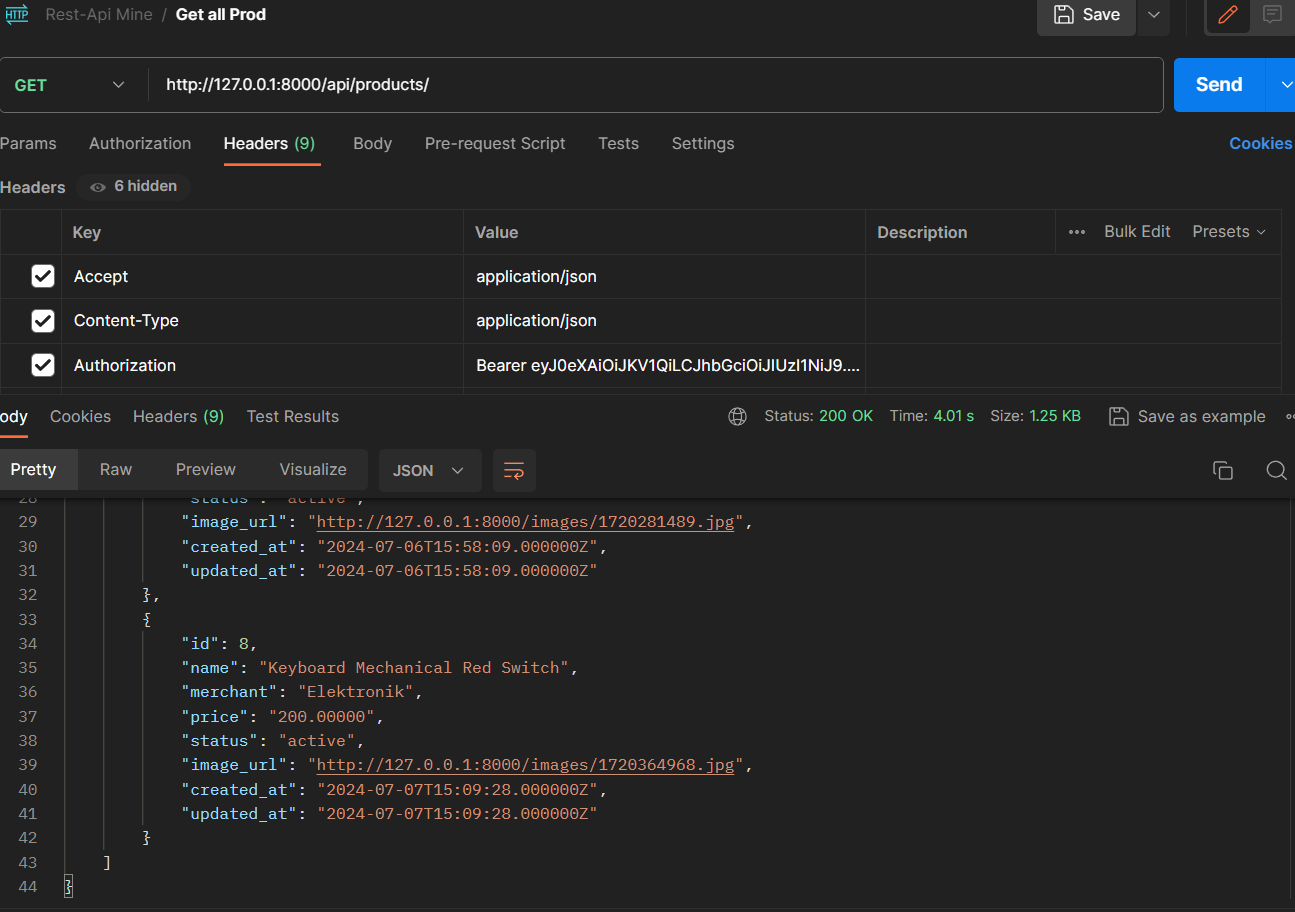The height and width of the screenshot is (912, 1295).
Task: Open the Pre-request Script tab
Action: [x=495, y=144]
